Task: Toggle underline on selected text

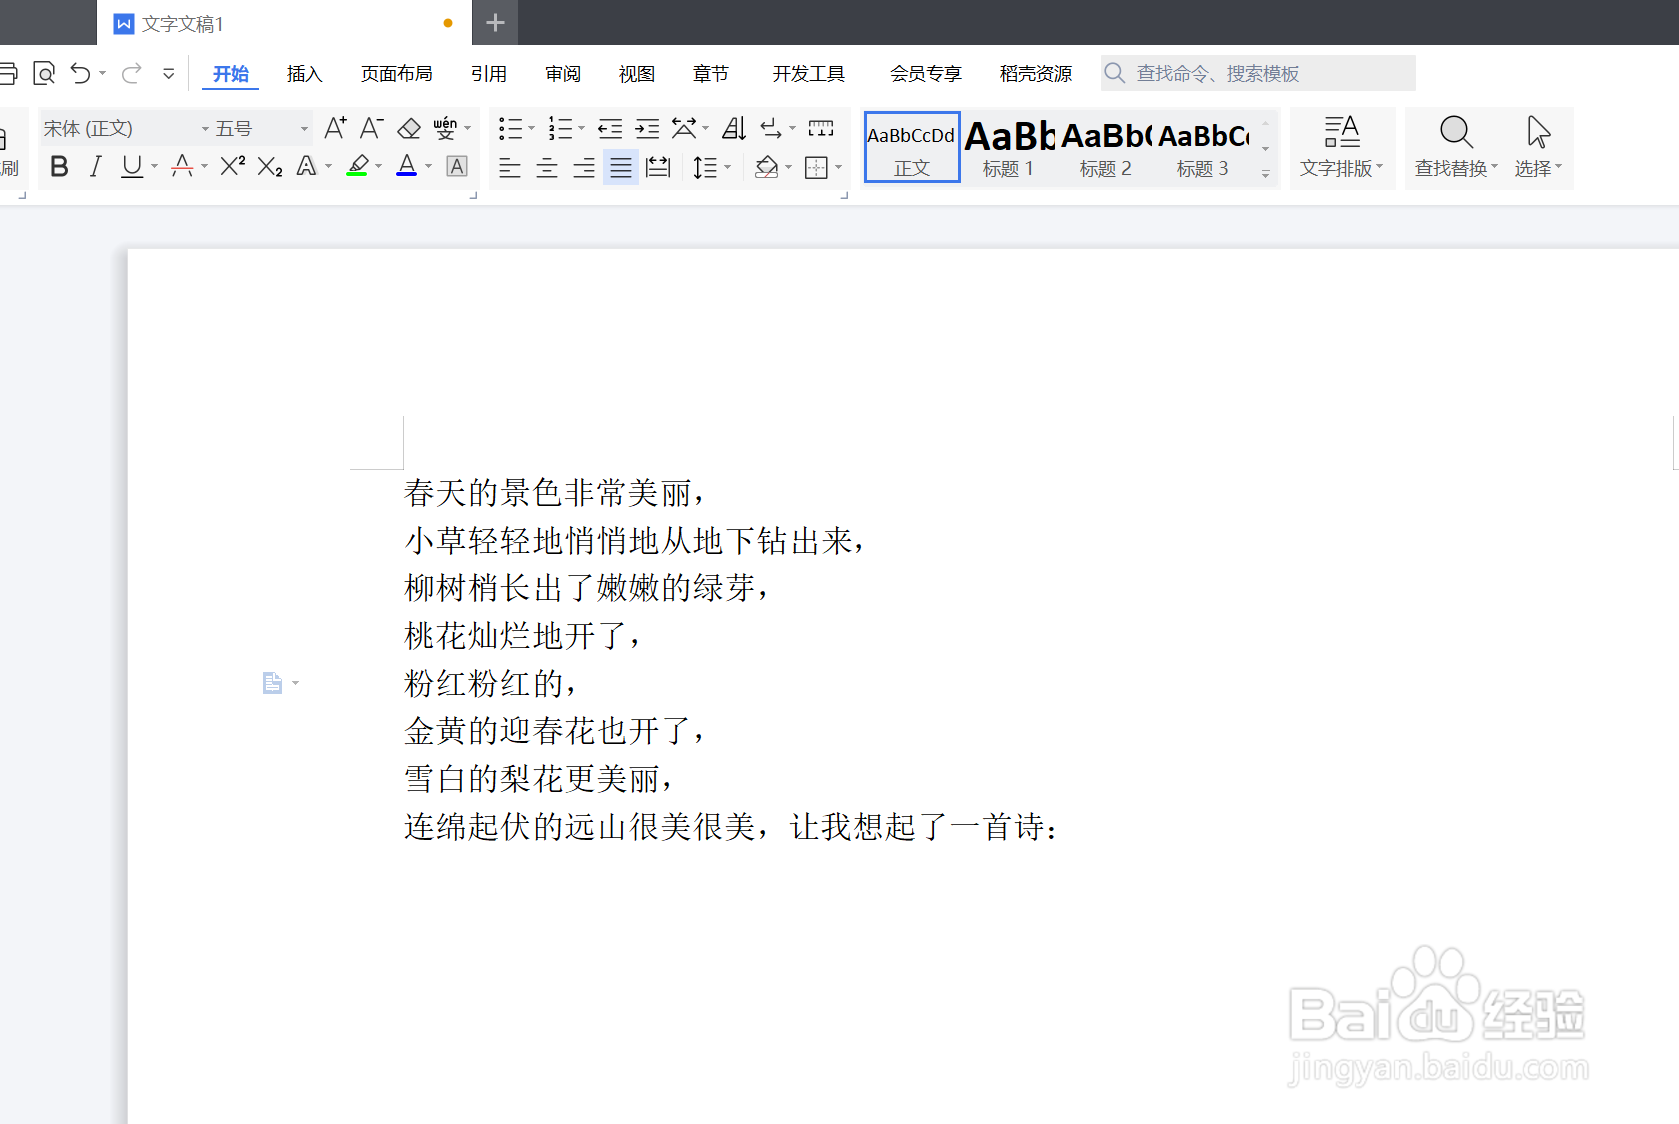Action: pyautogui.click(x=130, y=166)
